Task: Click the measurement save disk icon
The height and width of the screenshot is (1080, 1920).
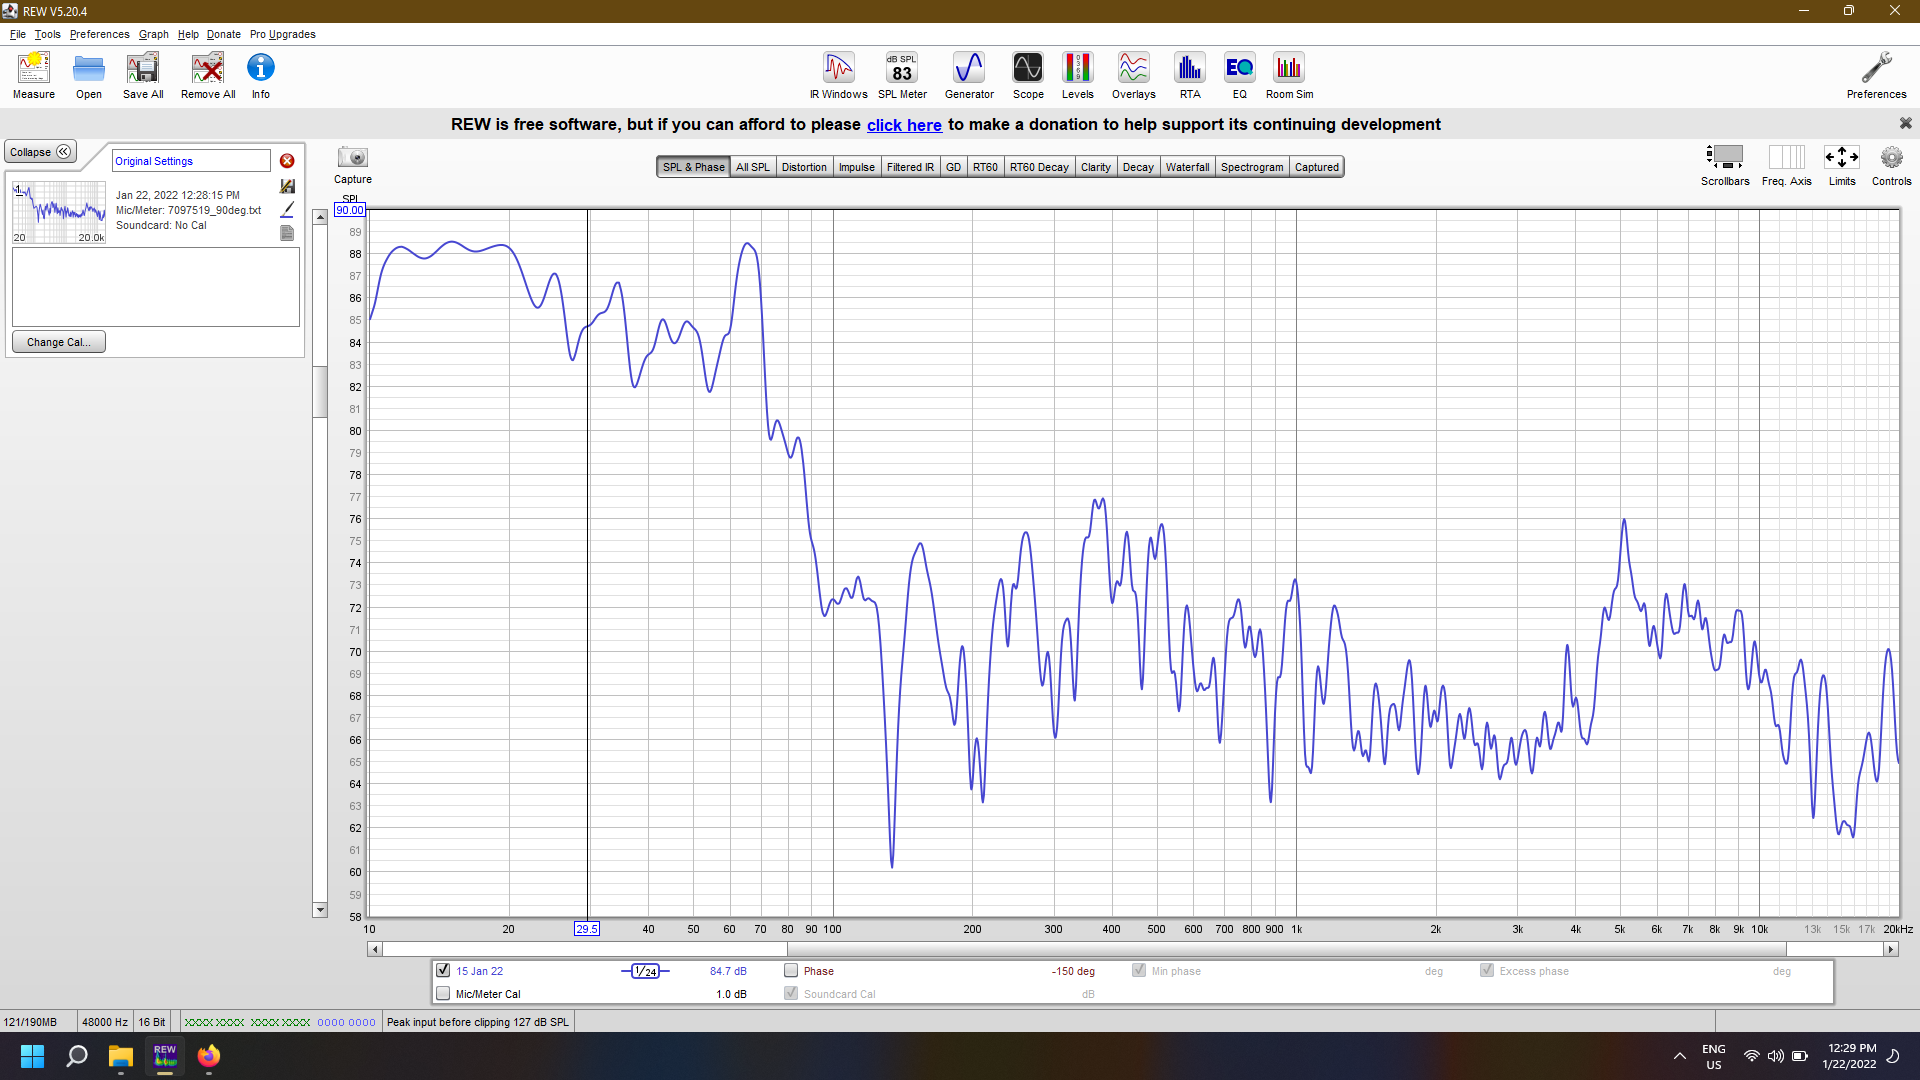Action: (287, 186)
